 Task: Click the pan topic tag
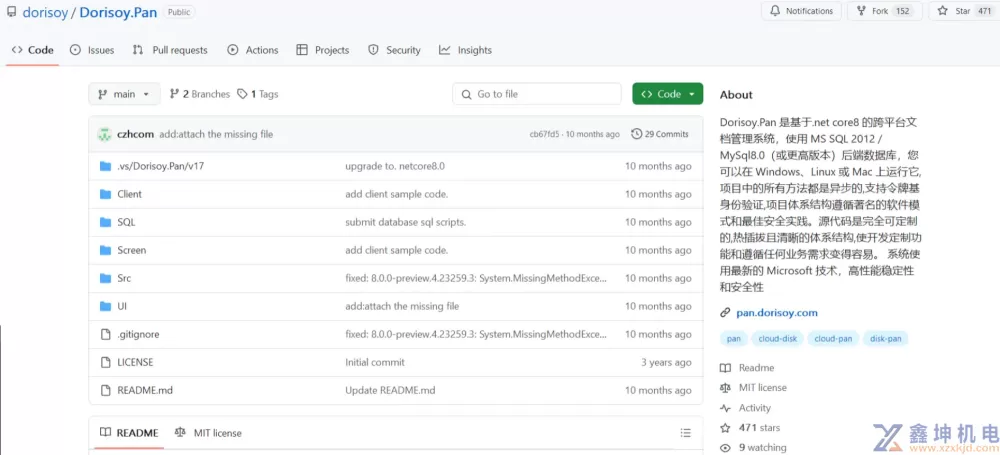[x=734, y=339]
